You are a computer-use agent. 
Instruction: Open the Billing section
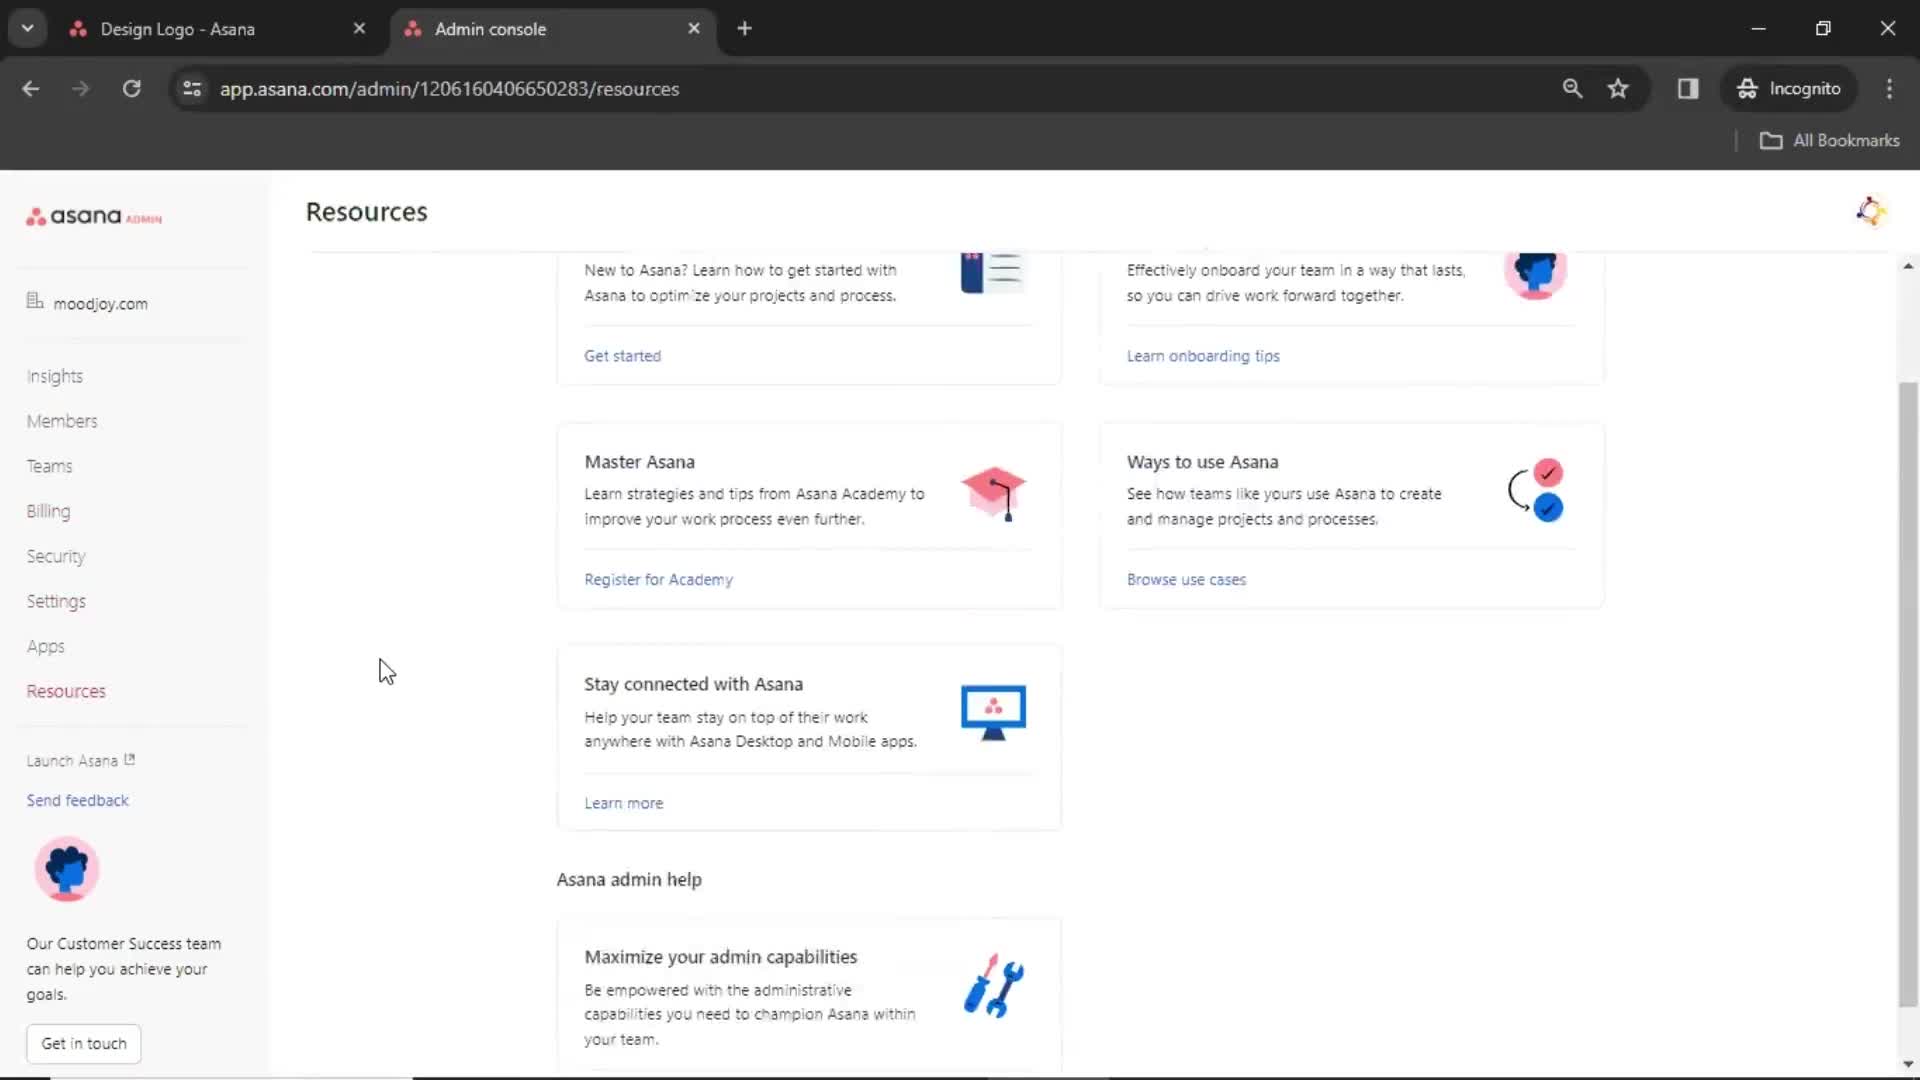click(x=46, y=510)
